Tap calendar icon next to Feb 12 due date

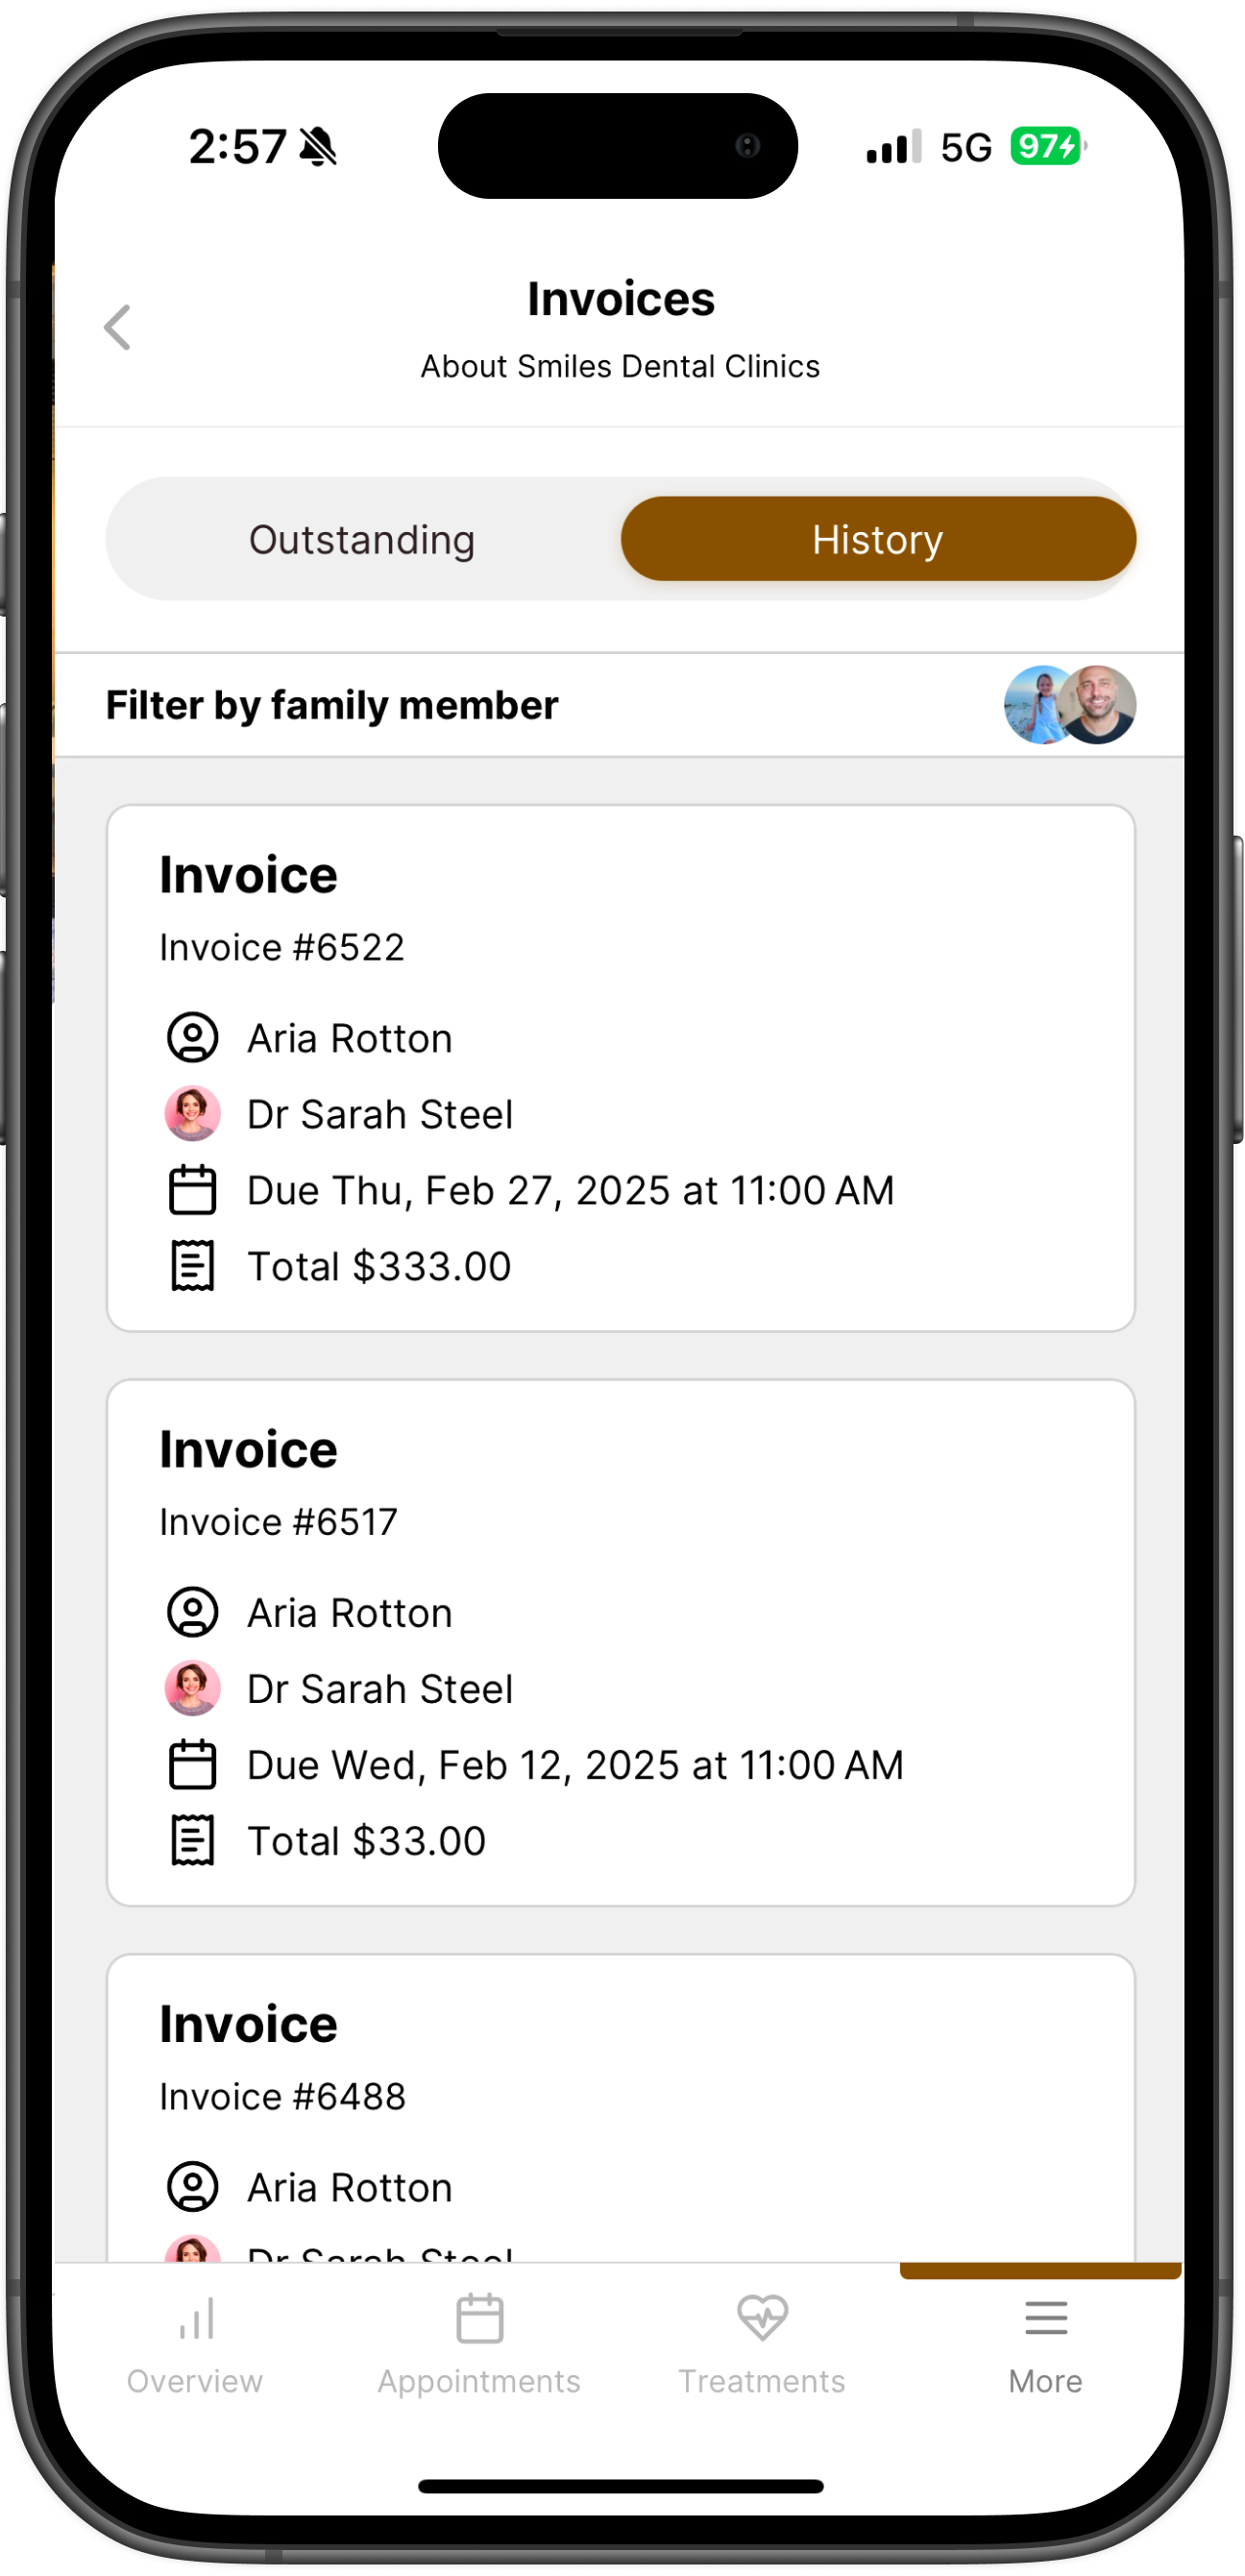pyautogui.click(x=193, y=1765)
